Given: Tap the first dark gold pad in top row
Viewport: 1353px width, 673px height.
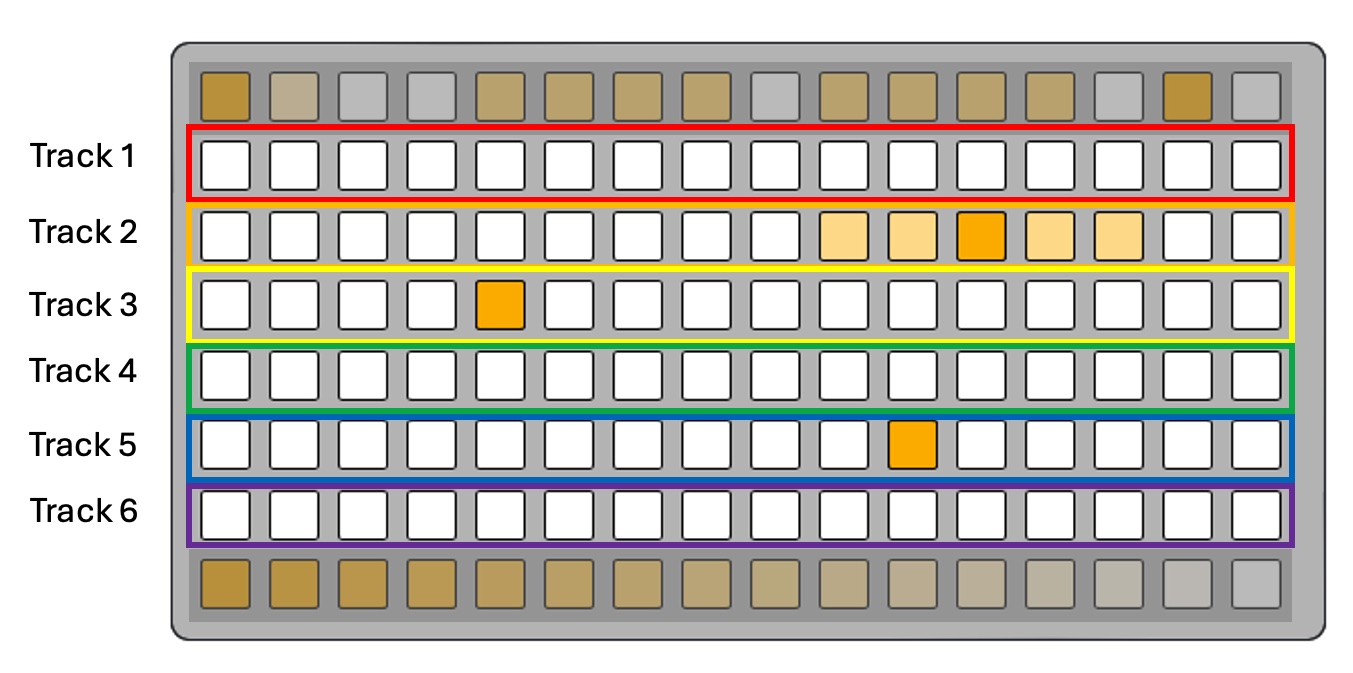Looking at the screenshot, I should pos(225,96).
